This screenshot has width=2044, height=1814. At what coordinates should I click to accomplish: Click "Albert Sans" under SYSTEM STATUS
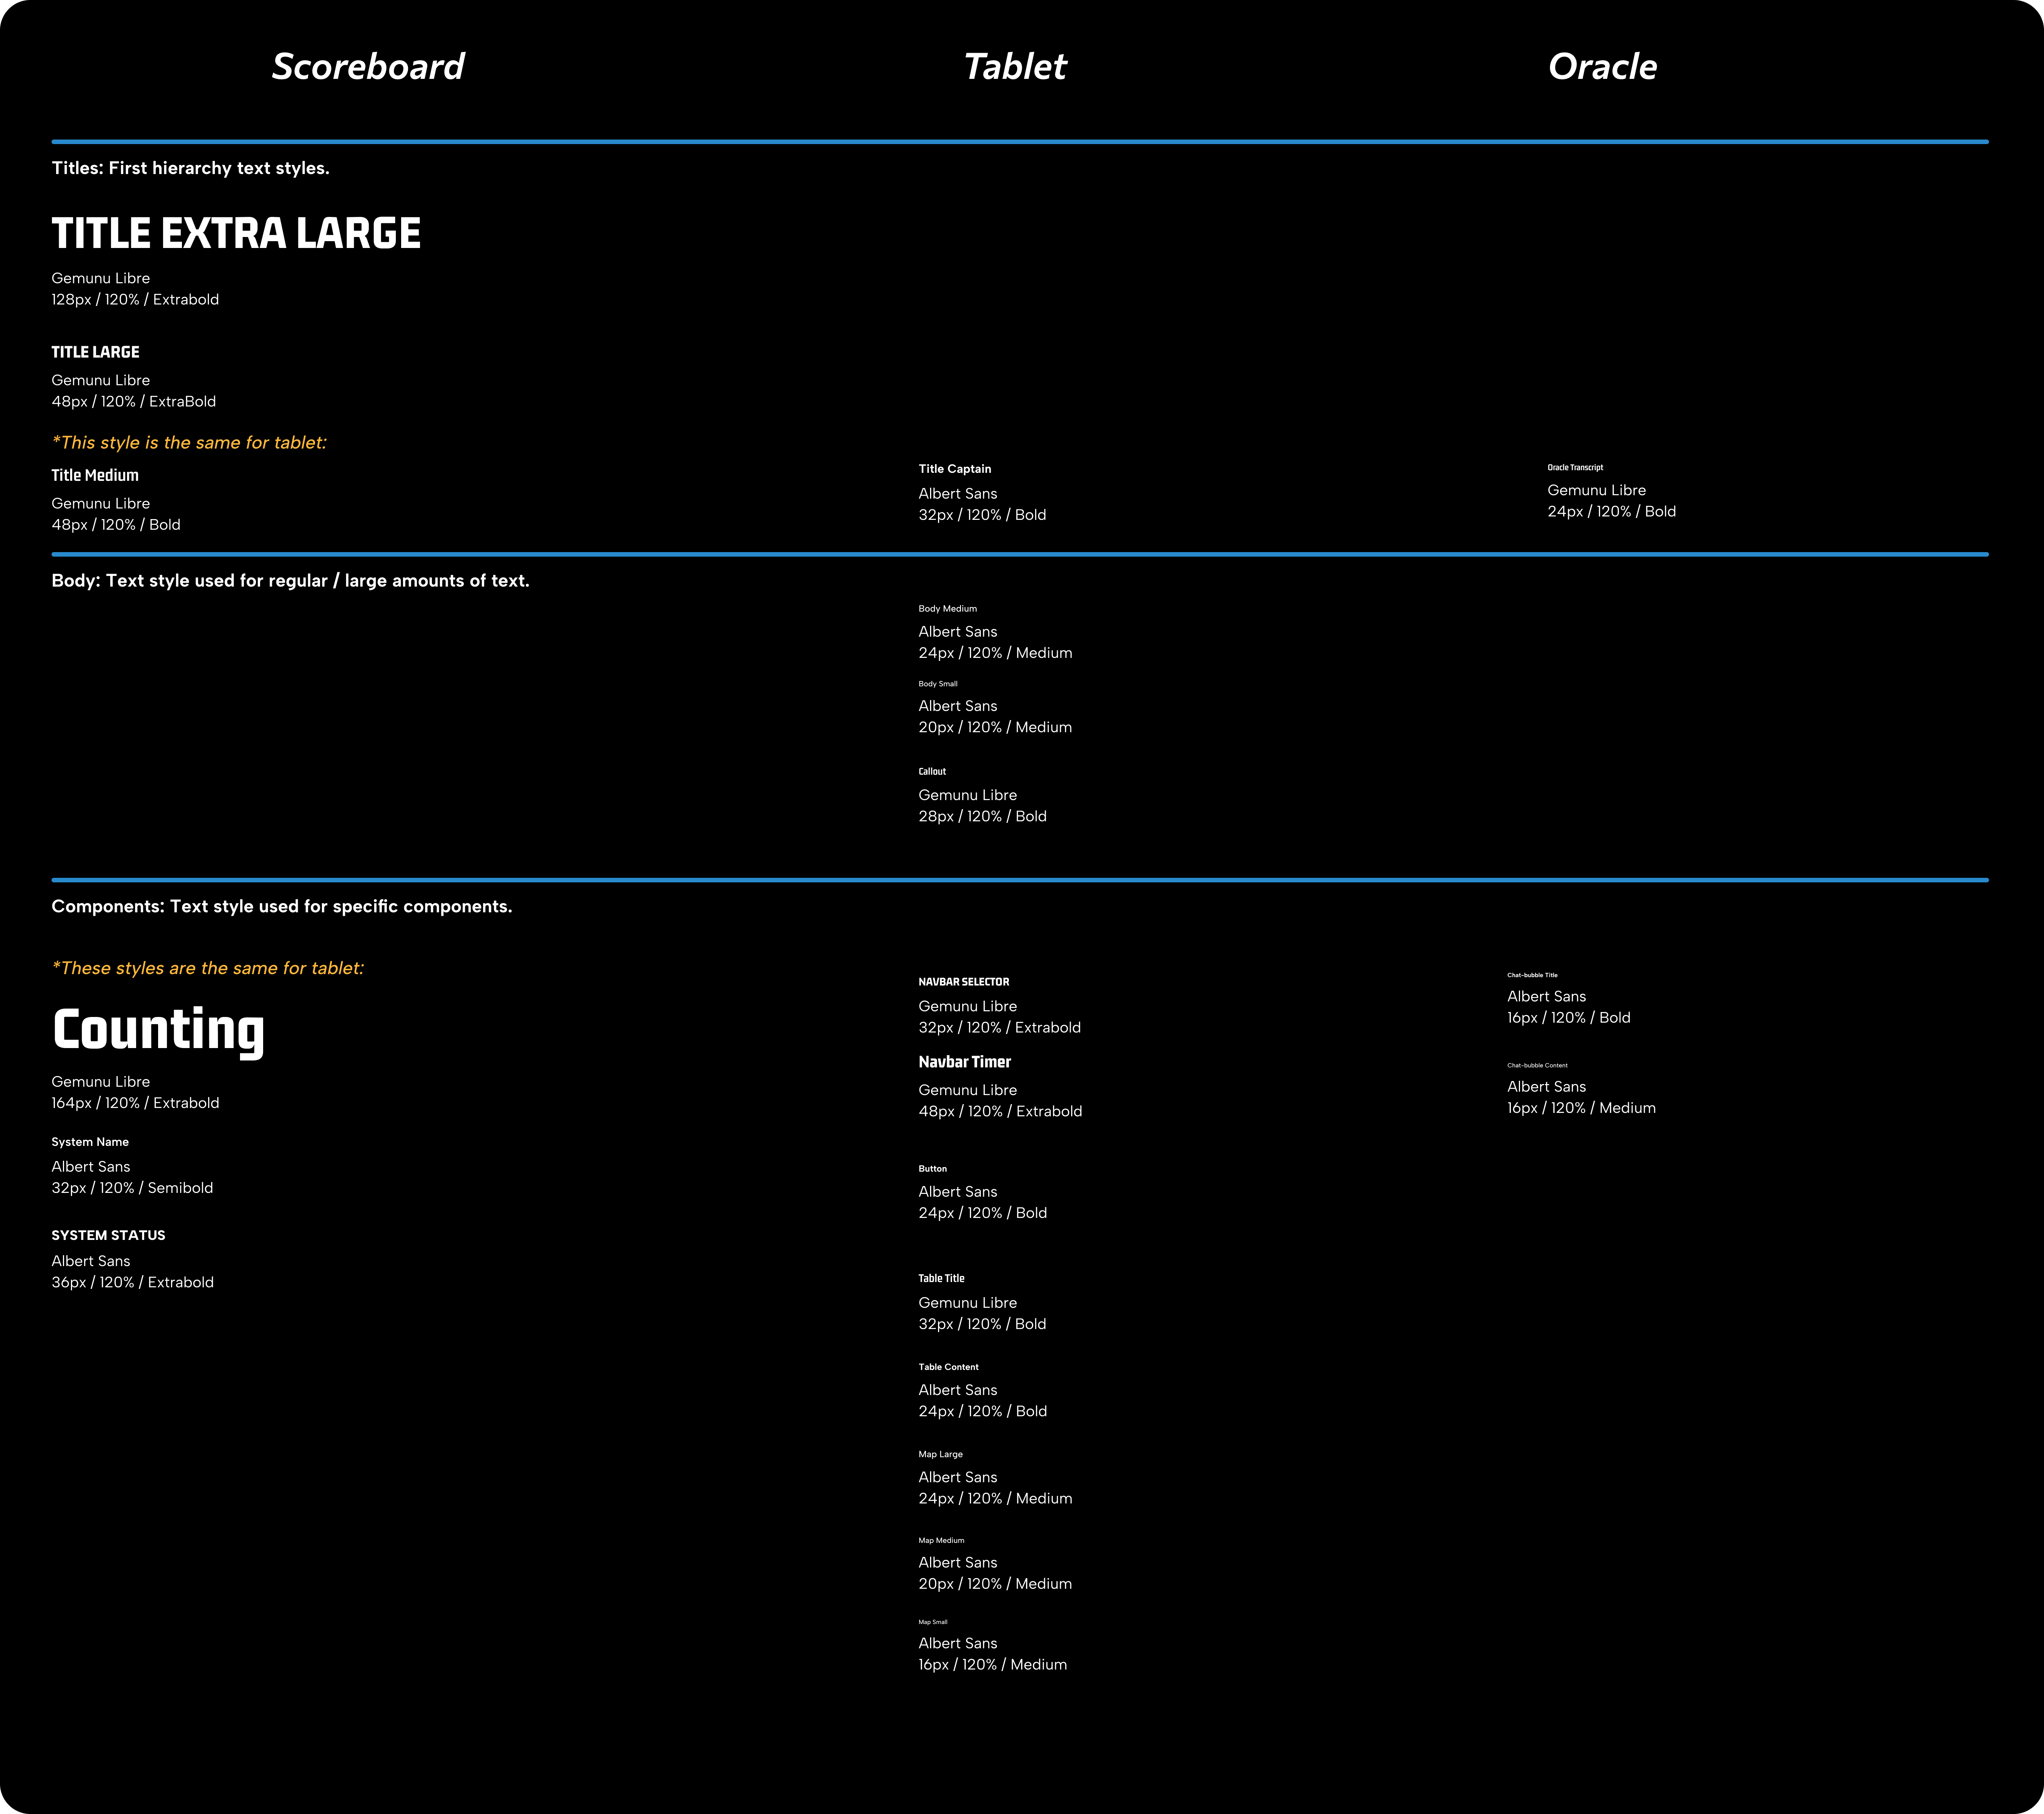(91, 1261)
